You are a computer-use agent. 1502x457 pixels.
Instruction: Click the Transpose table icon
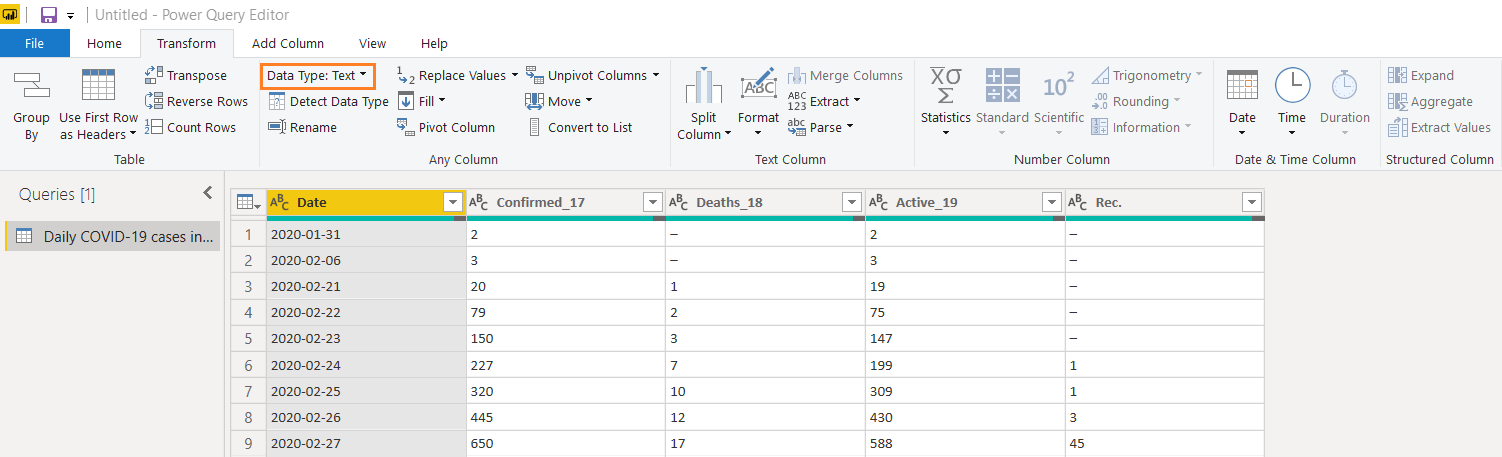pyautogui.click(x=154, y=75)
